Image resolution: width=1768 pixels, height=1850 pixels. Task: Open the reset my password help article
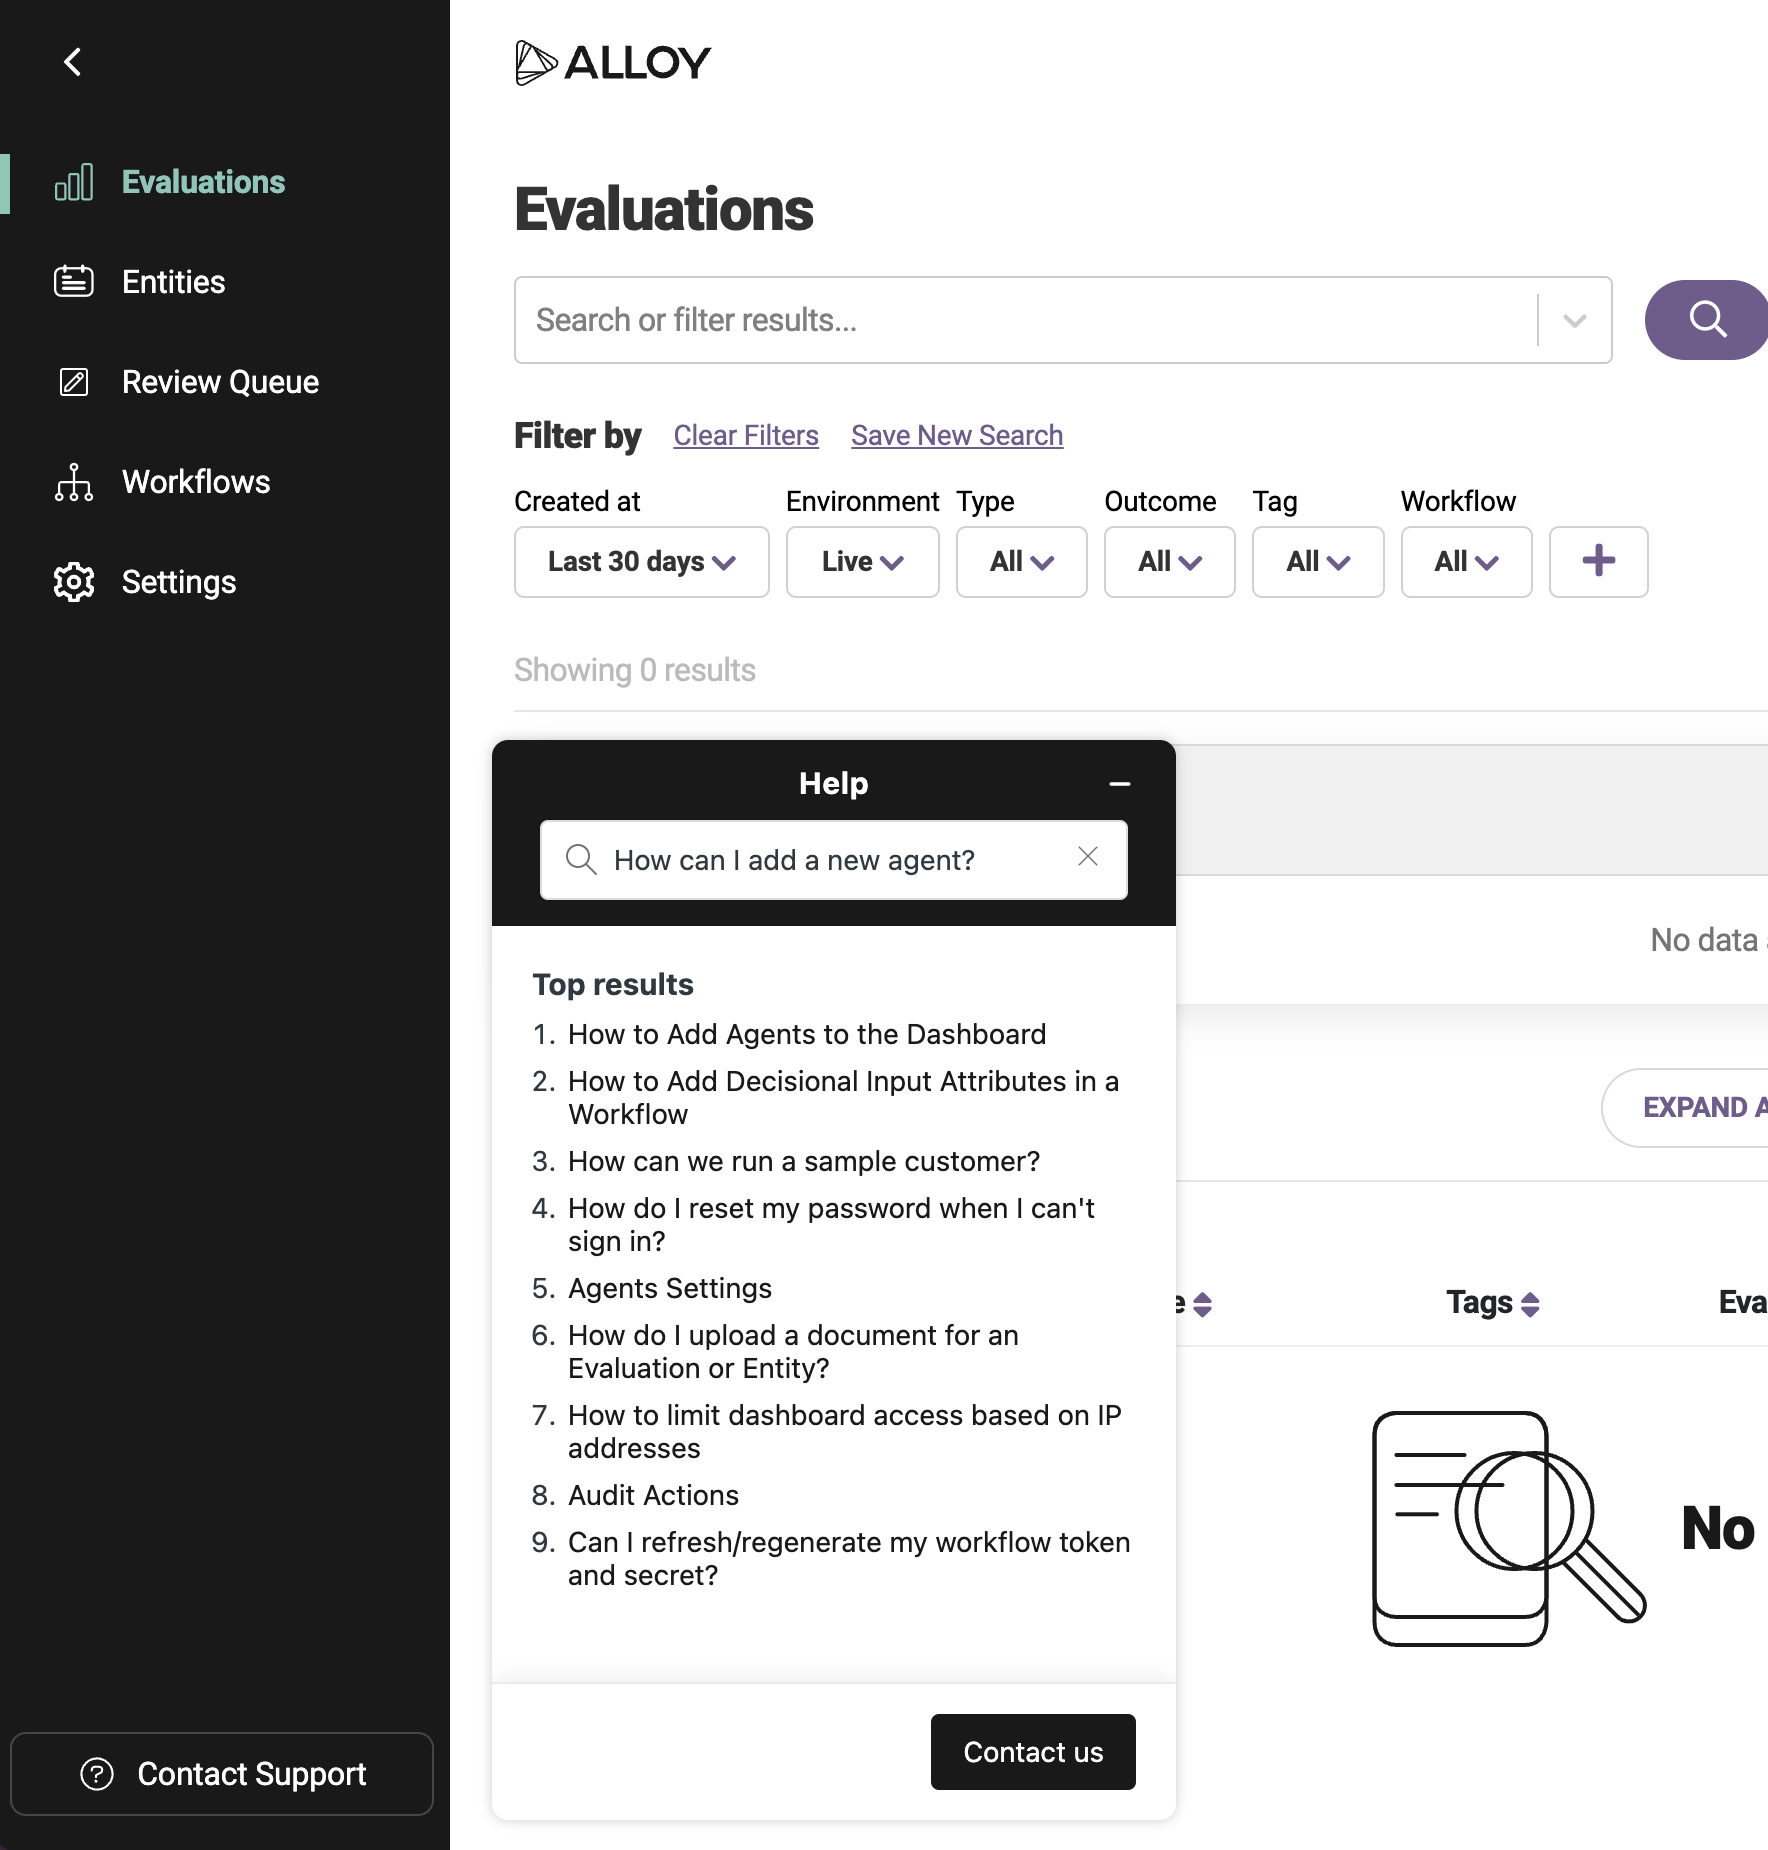click(831, 1224)
